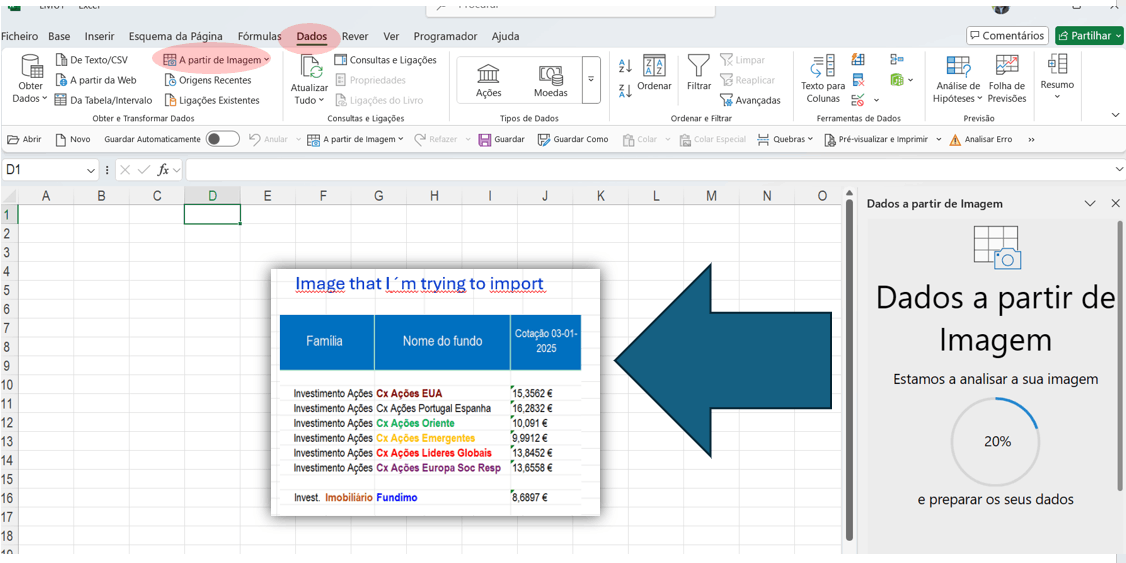The image size is (1126, 563).
Task: Switch to the Rever tab
Action: pos(355,36)
